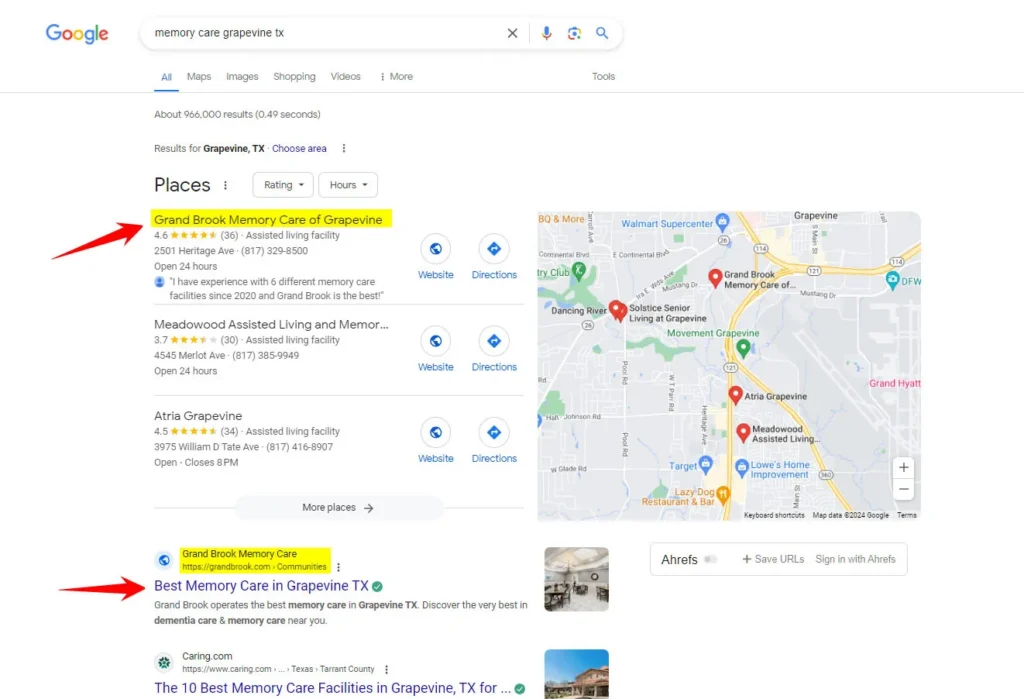The width and height of the screenshot is (1024, 699).
Task: Open Best Memory Care in Grapevine TX link
Action: pos(261,586)
